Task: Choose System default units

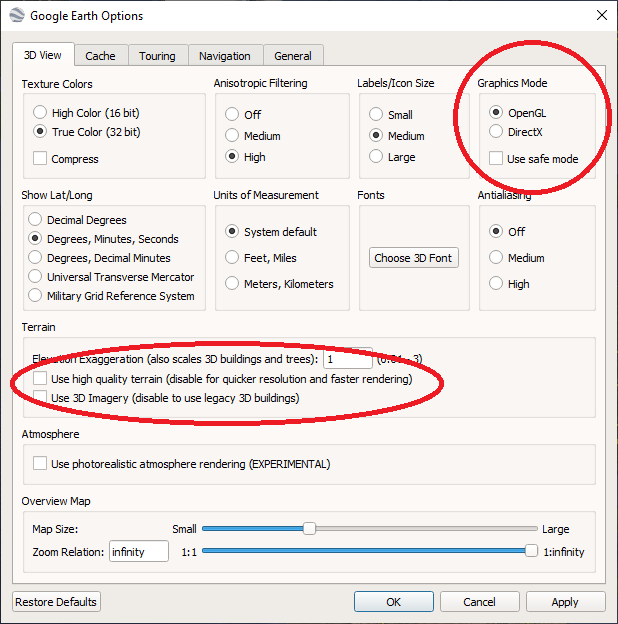Action: click(x=232, y=231)
